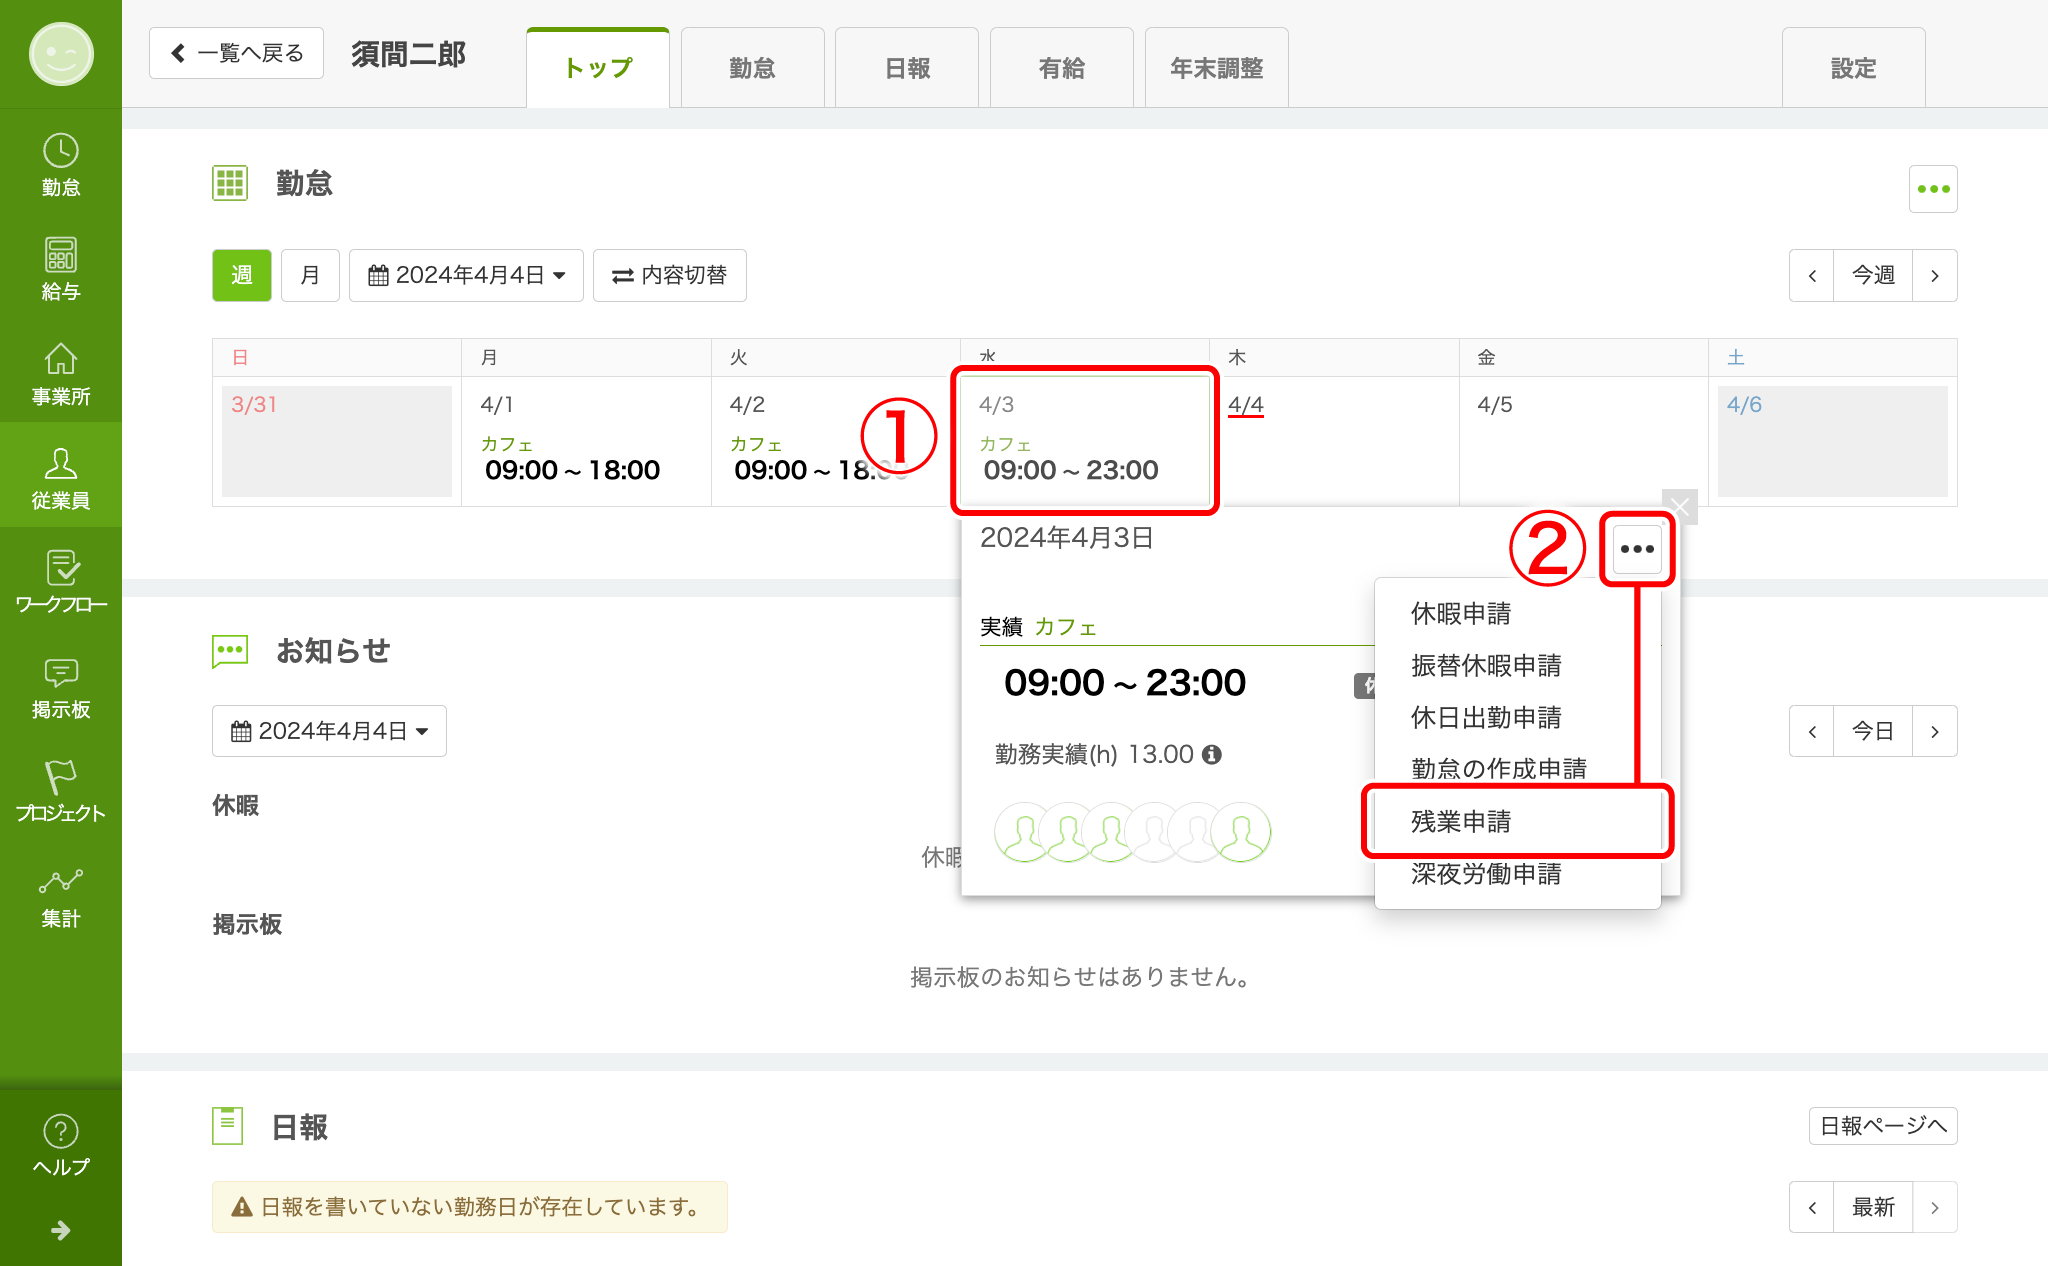This screenshot has height=1266, width=2048.
Task: Click the 勤怠 section calendar grid icon
Action: click(230, 183)
